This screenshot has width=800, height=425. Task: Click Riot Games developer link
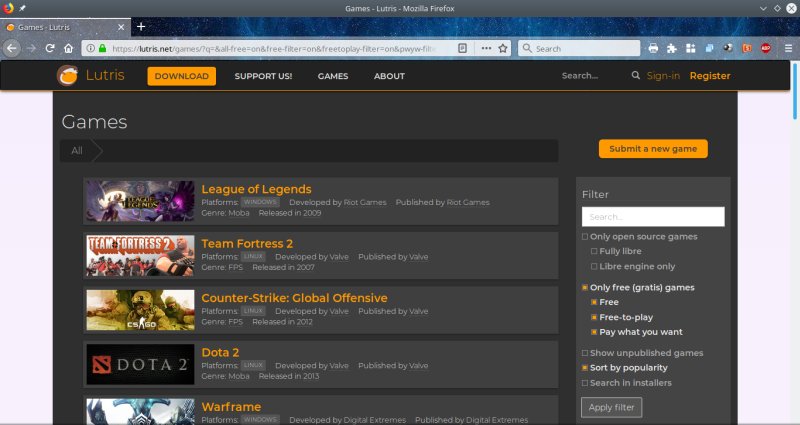[365, 203]
